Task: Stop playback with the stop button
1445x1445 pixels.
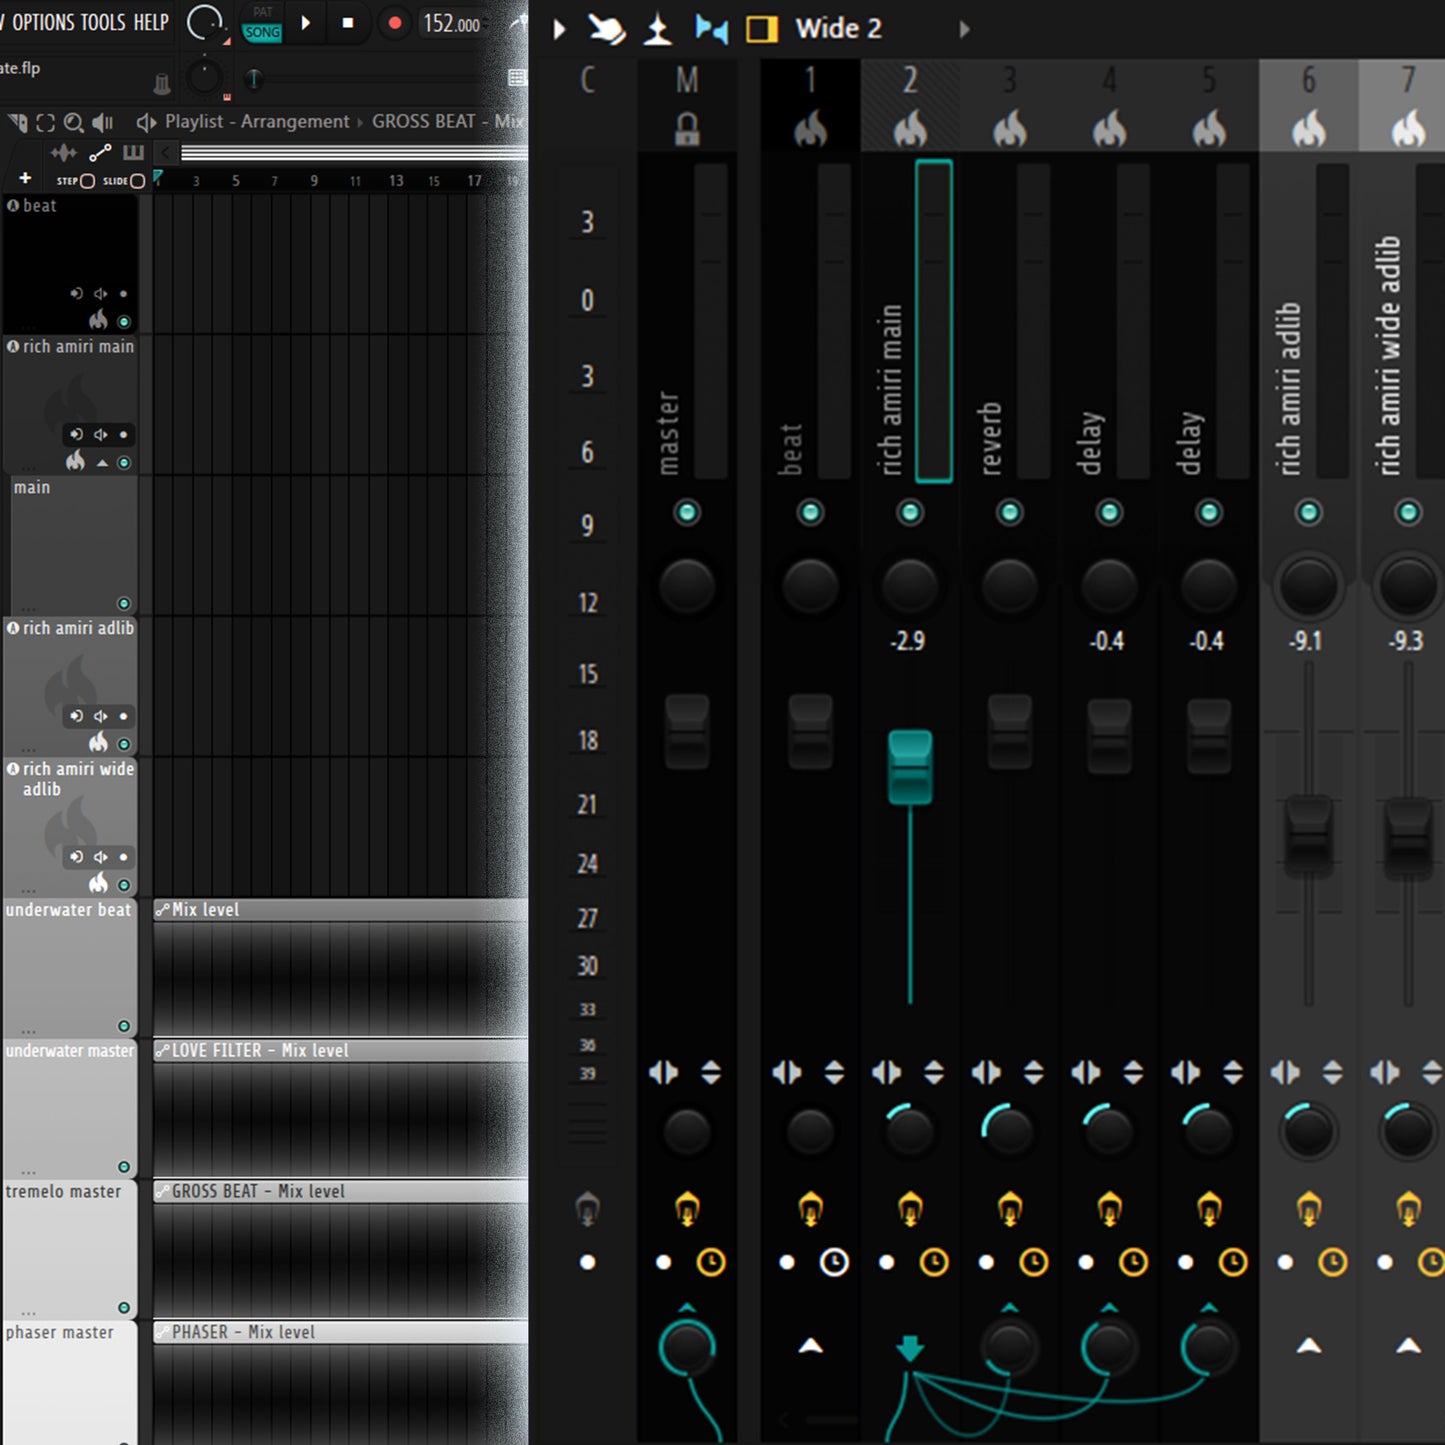Action: (x=348, y=22)
